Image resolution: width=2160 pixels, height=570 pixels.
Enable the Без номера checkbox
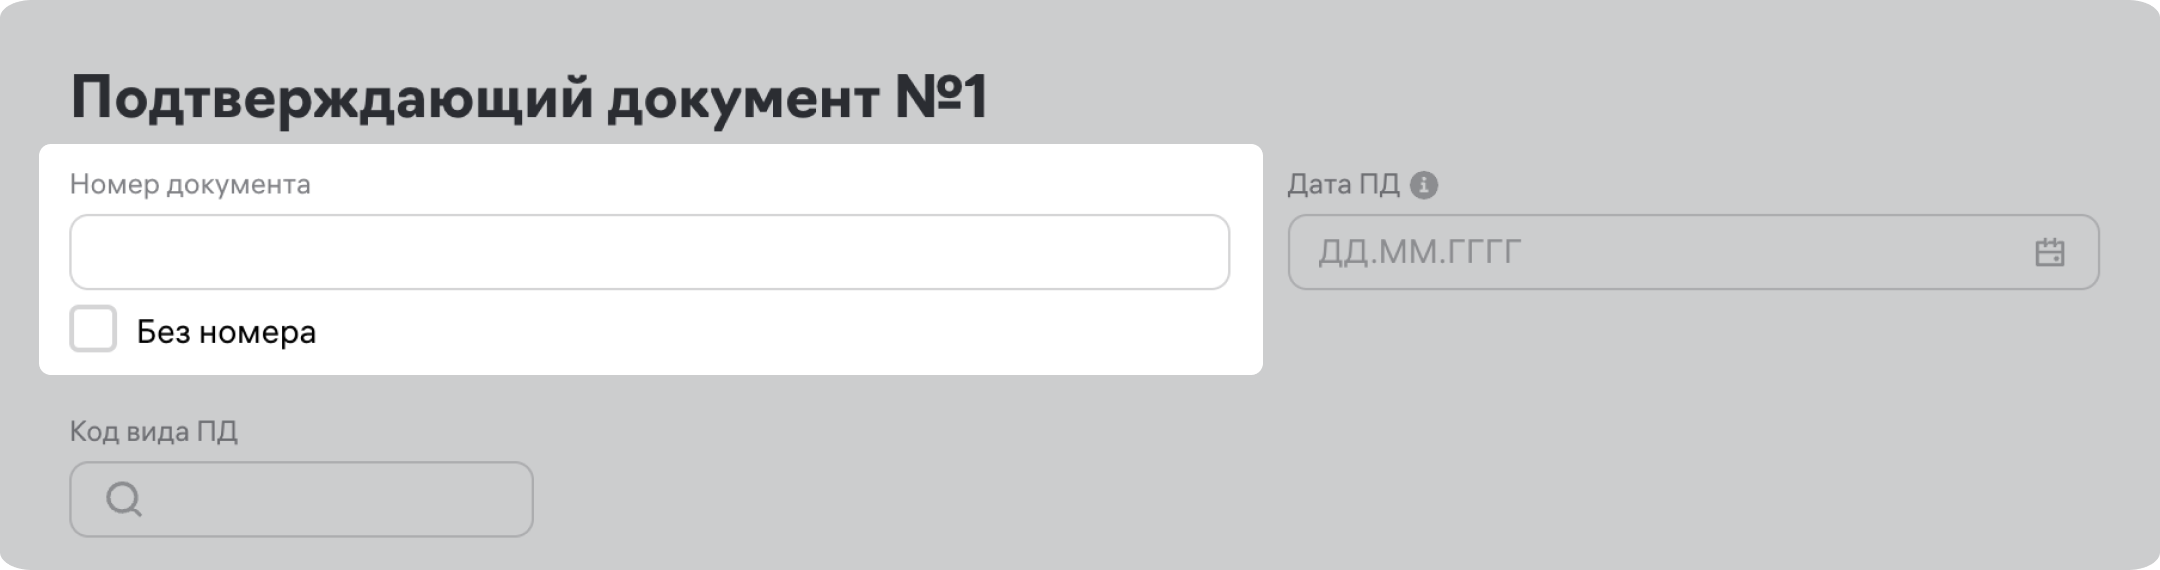point(93,329)
